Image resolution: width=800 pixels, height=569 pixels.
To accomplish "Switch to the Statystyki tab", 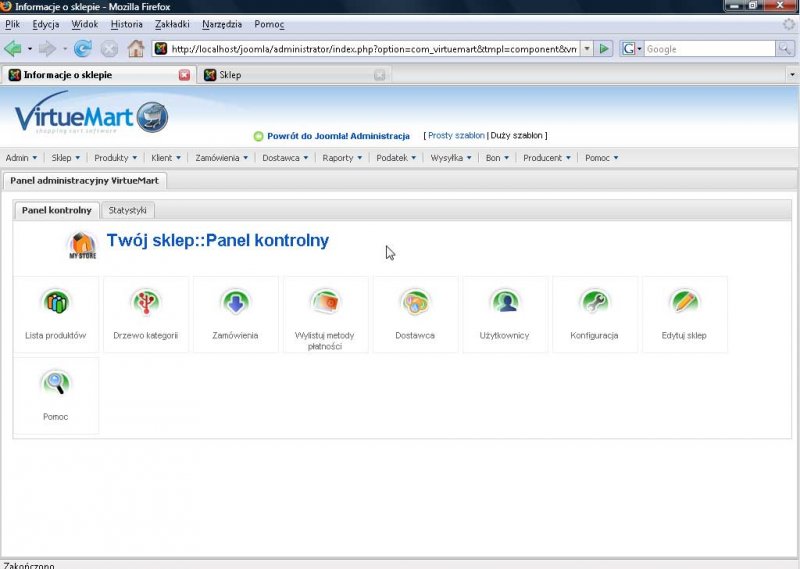I will (x=128, y=210).
